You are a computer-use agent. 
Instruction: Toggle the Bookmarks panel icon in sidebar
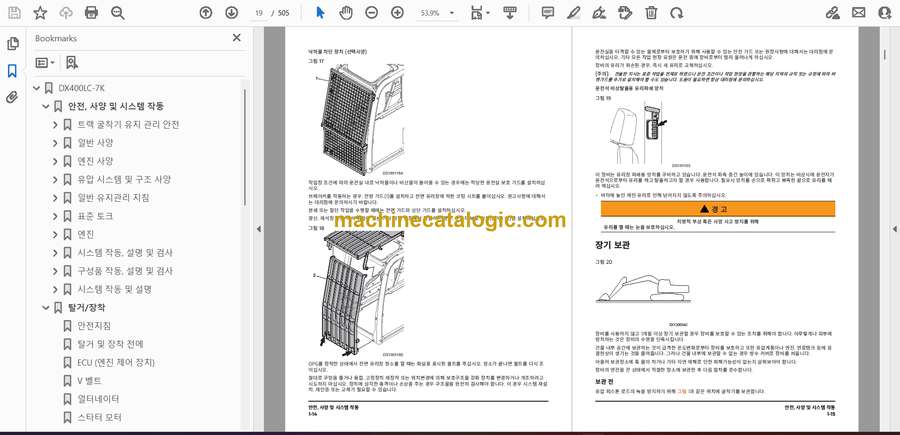click(x=12, y=71)
